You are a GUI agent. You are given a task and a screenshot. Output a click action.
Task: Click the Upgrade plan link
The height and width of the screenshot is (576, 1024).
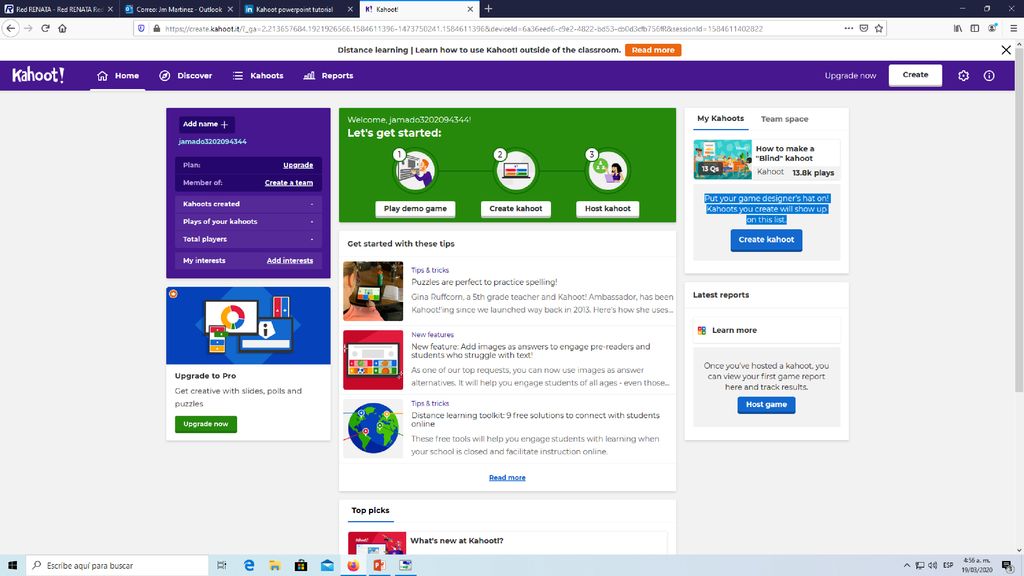298,165
